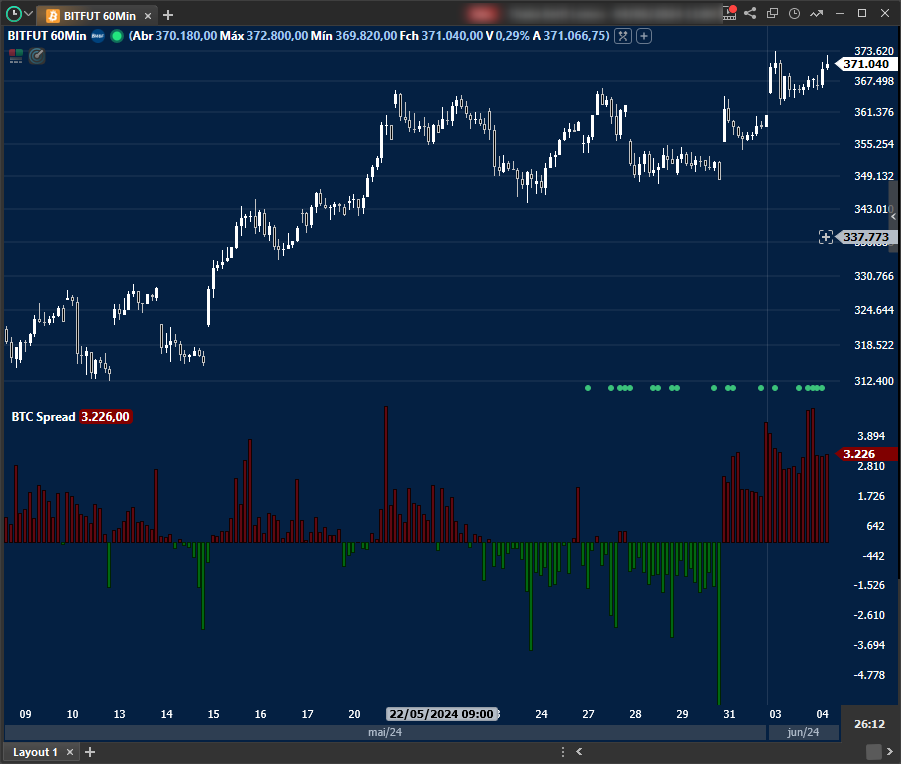Click the detach window icon
901x764 pixels.
tap(772, 13)
